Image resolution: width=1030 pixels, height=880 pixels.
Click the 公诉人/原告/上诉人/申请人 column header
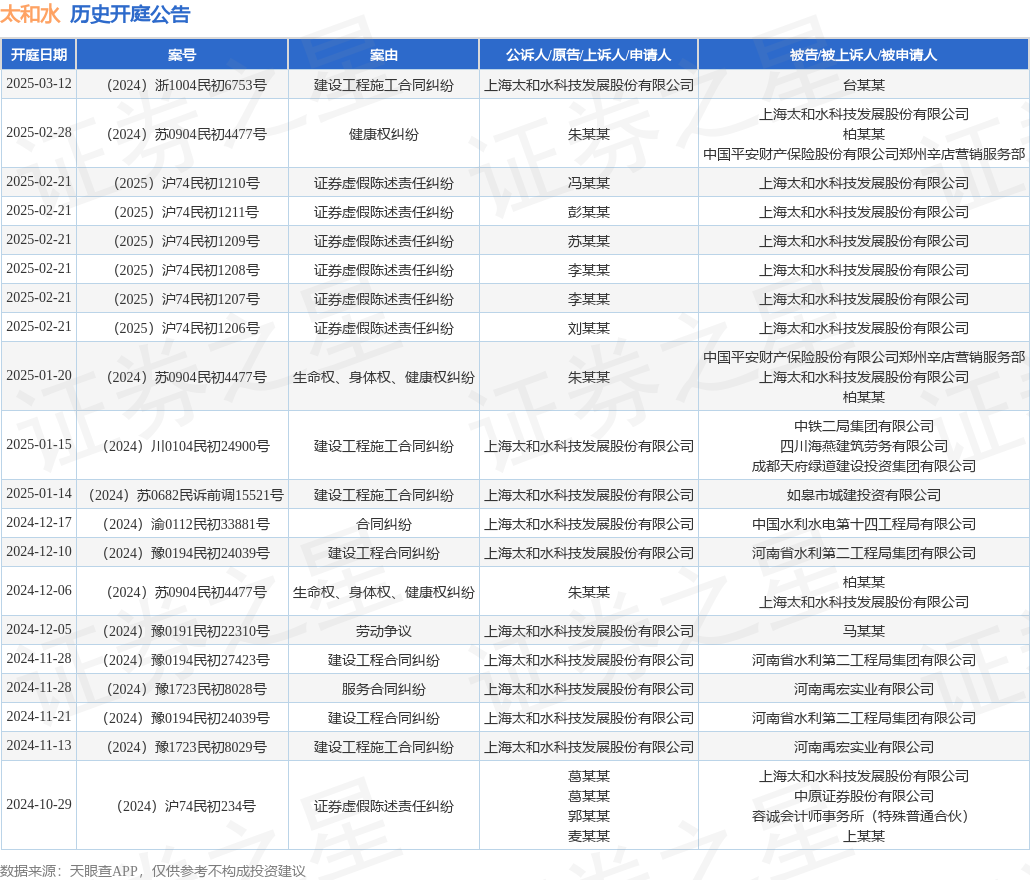(x=589, y=55)
